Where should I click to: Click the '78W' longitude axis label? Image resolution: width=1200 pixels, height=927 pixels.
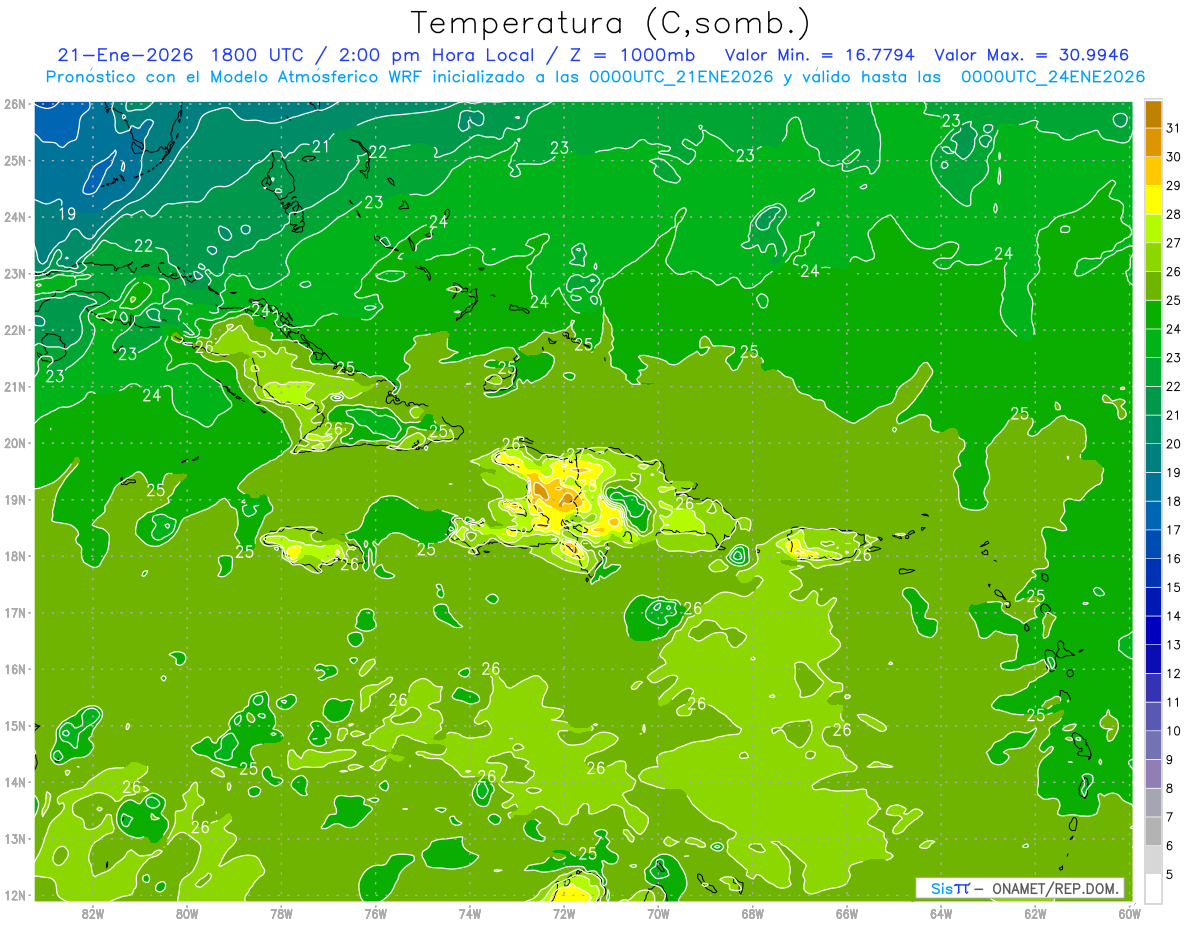[x=281, y=913]
